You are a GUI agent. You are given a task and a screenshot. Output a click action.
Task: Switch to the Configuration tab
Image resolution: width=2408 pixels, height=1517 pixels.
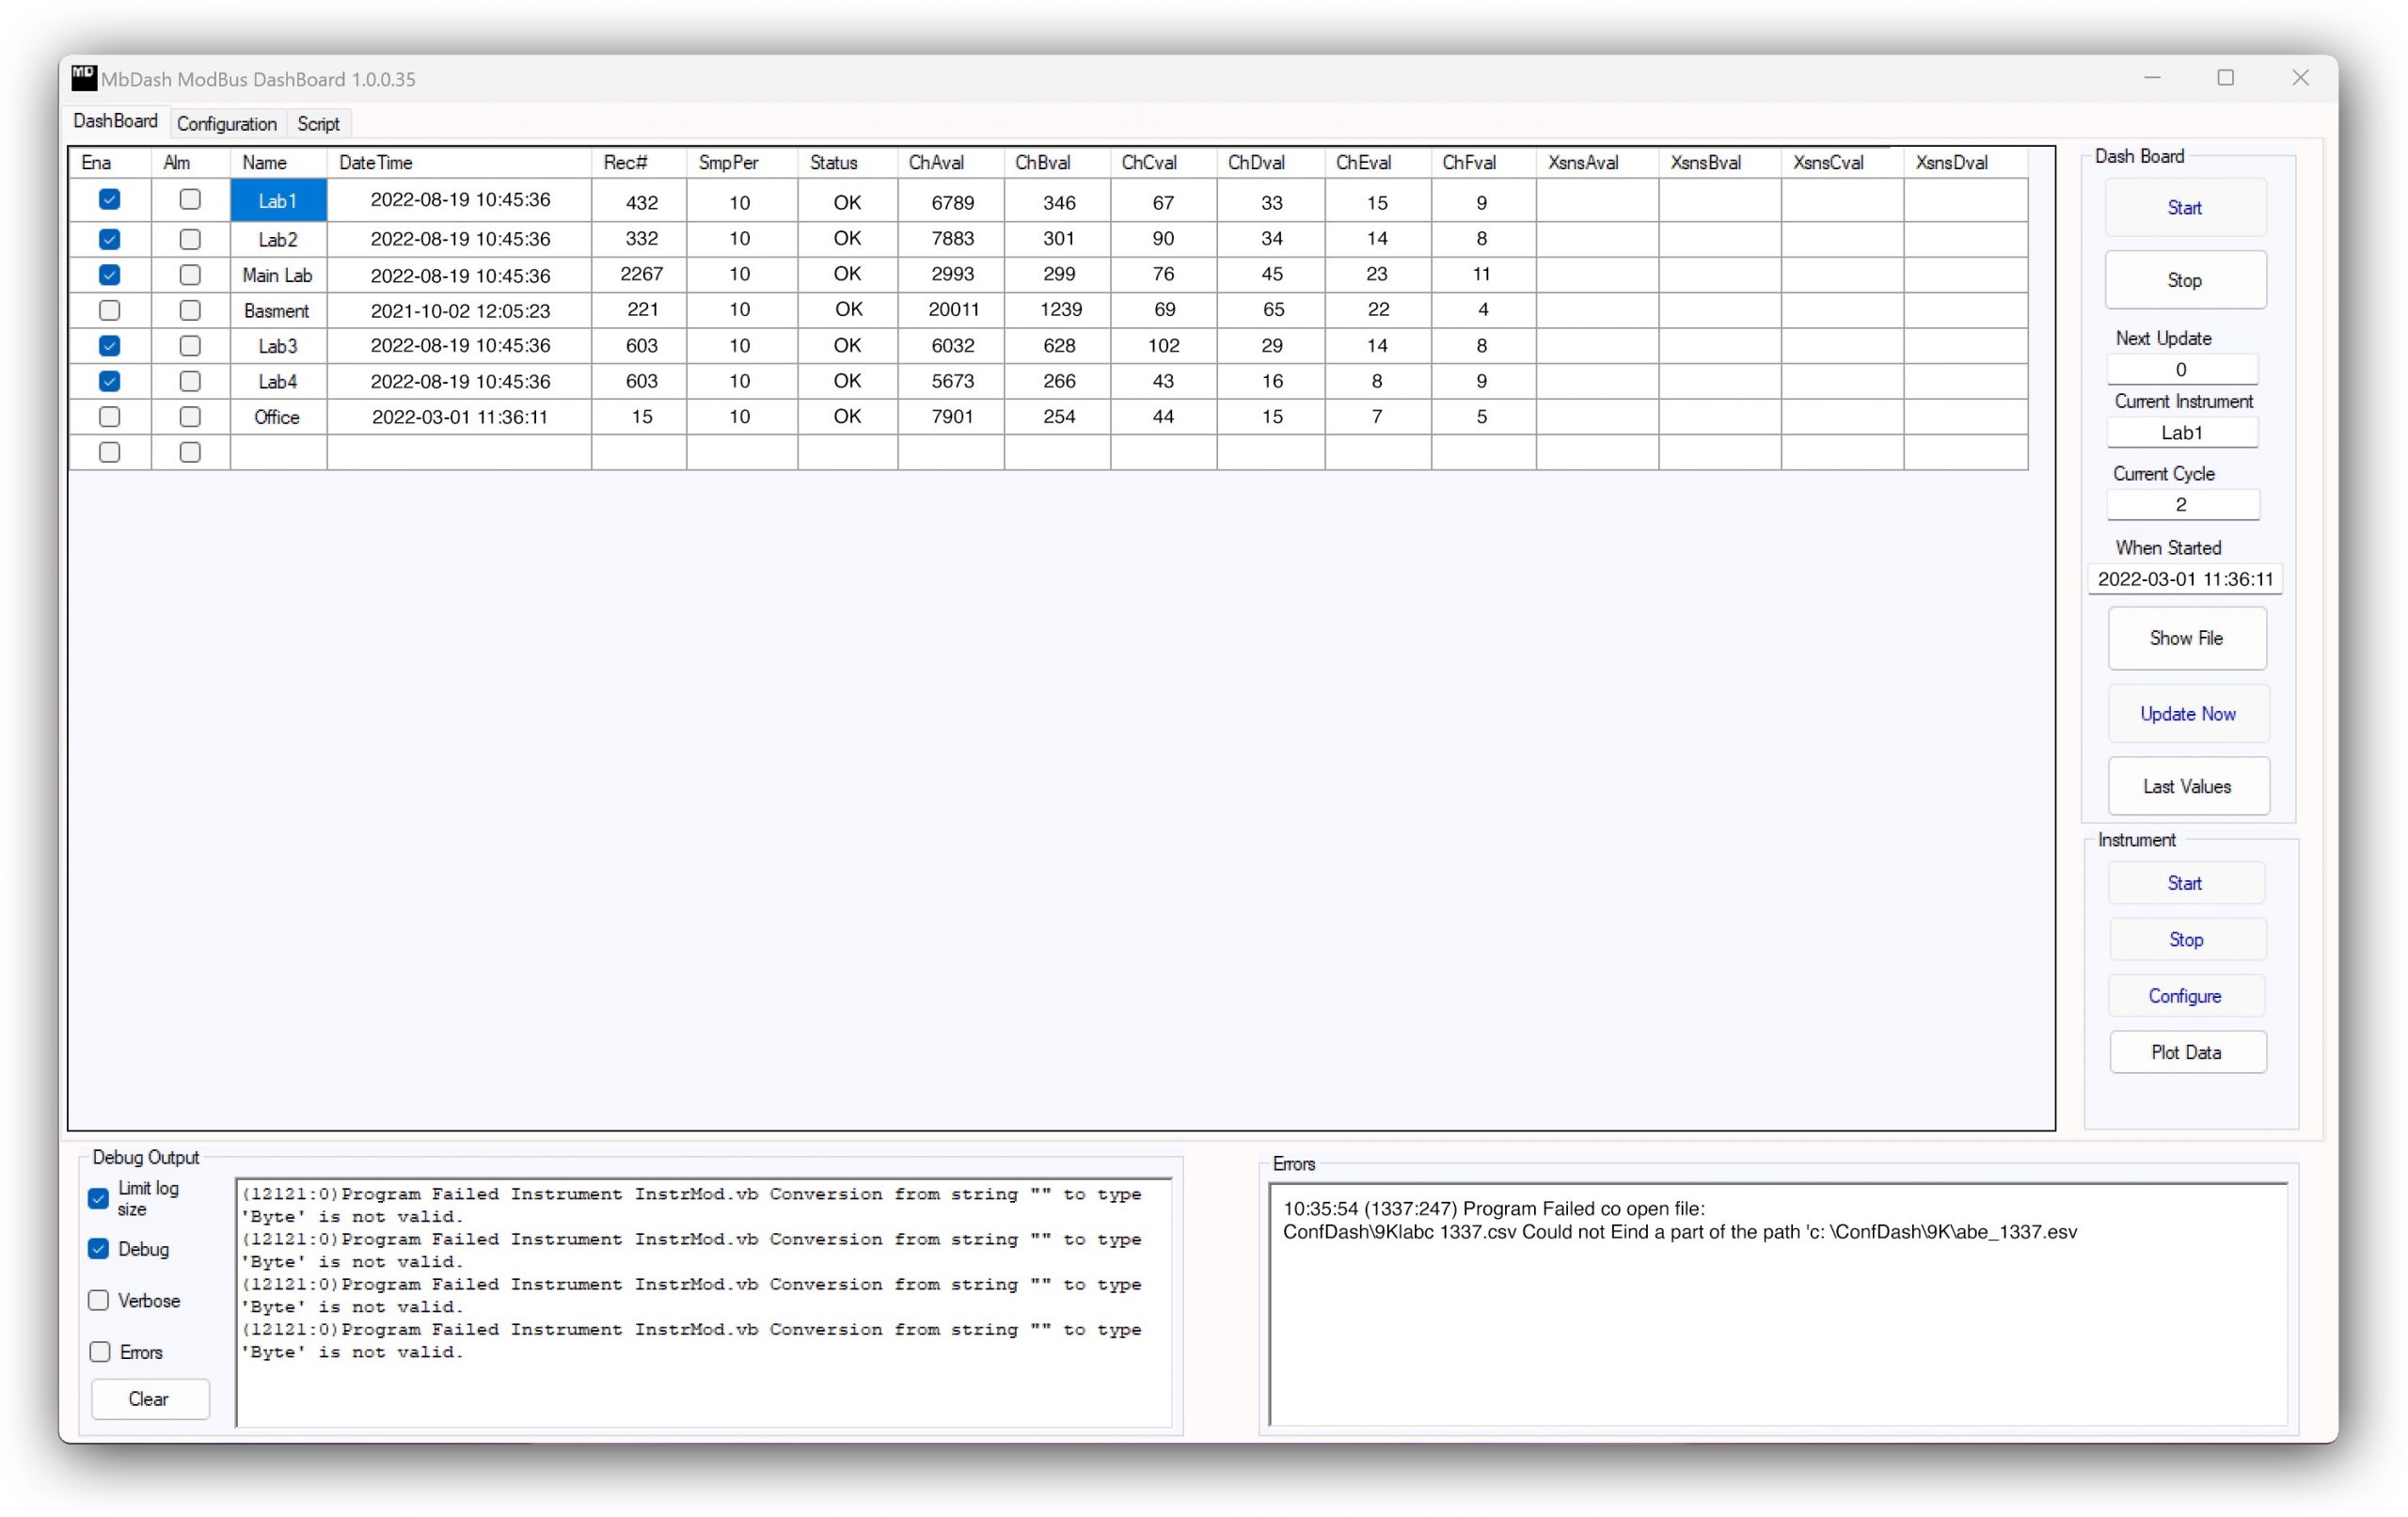point(226,124)
